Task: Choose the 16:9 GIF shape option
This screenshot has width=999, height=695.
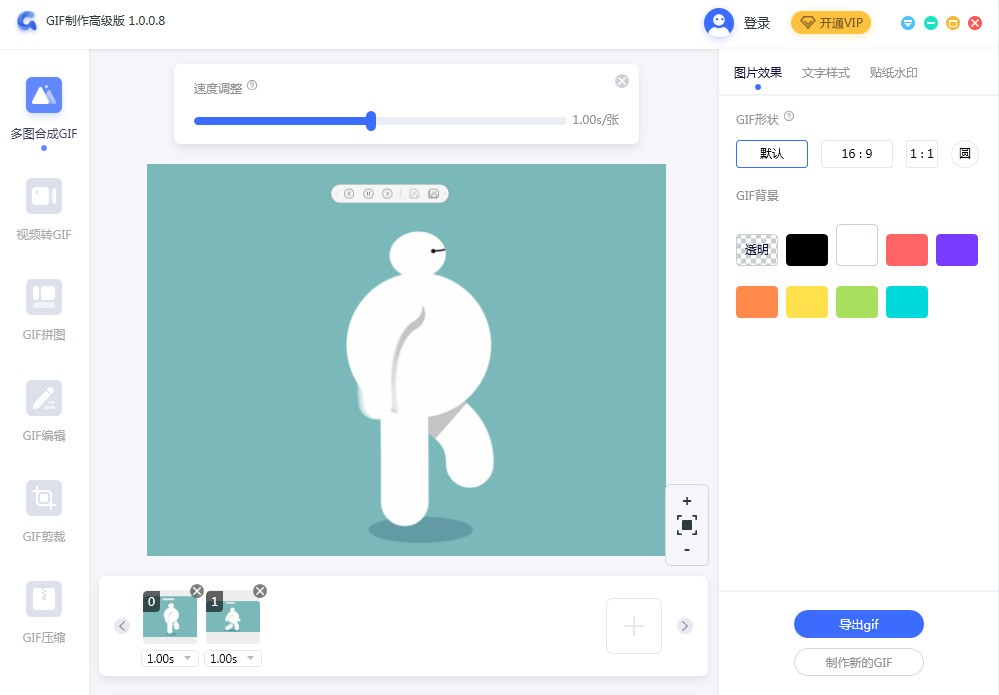Action: pos(856,154)
